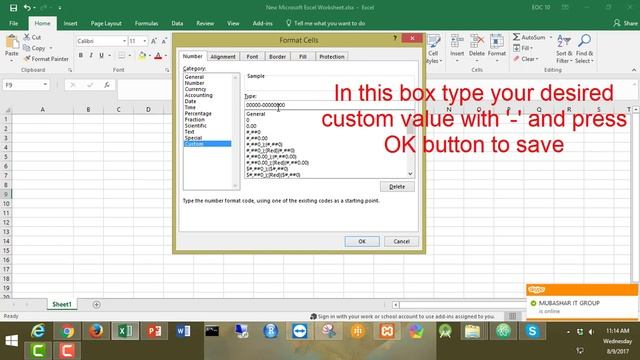The height and width of the screenshot is (360, 640).
Task: Click the Type format code field
Action: (x=329, y=105)
